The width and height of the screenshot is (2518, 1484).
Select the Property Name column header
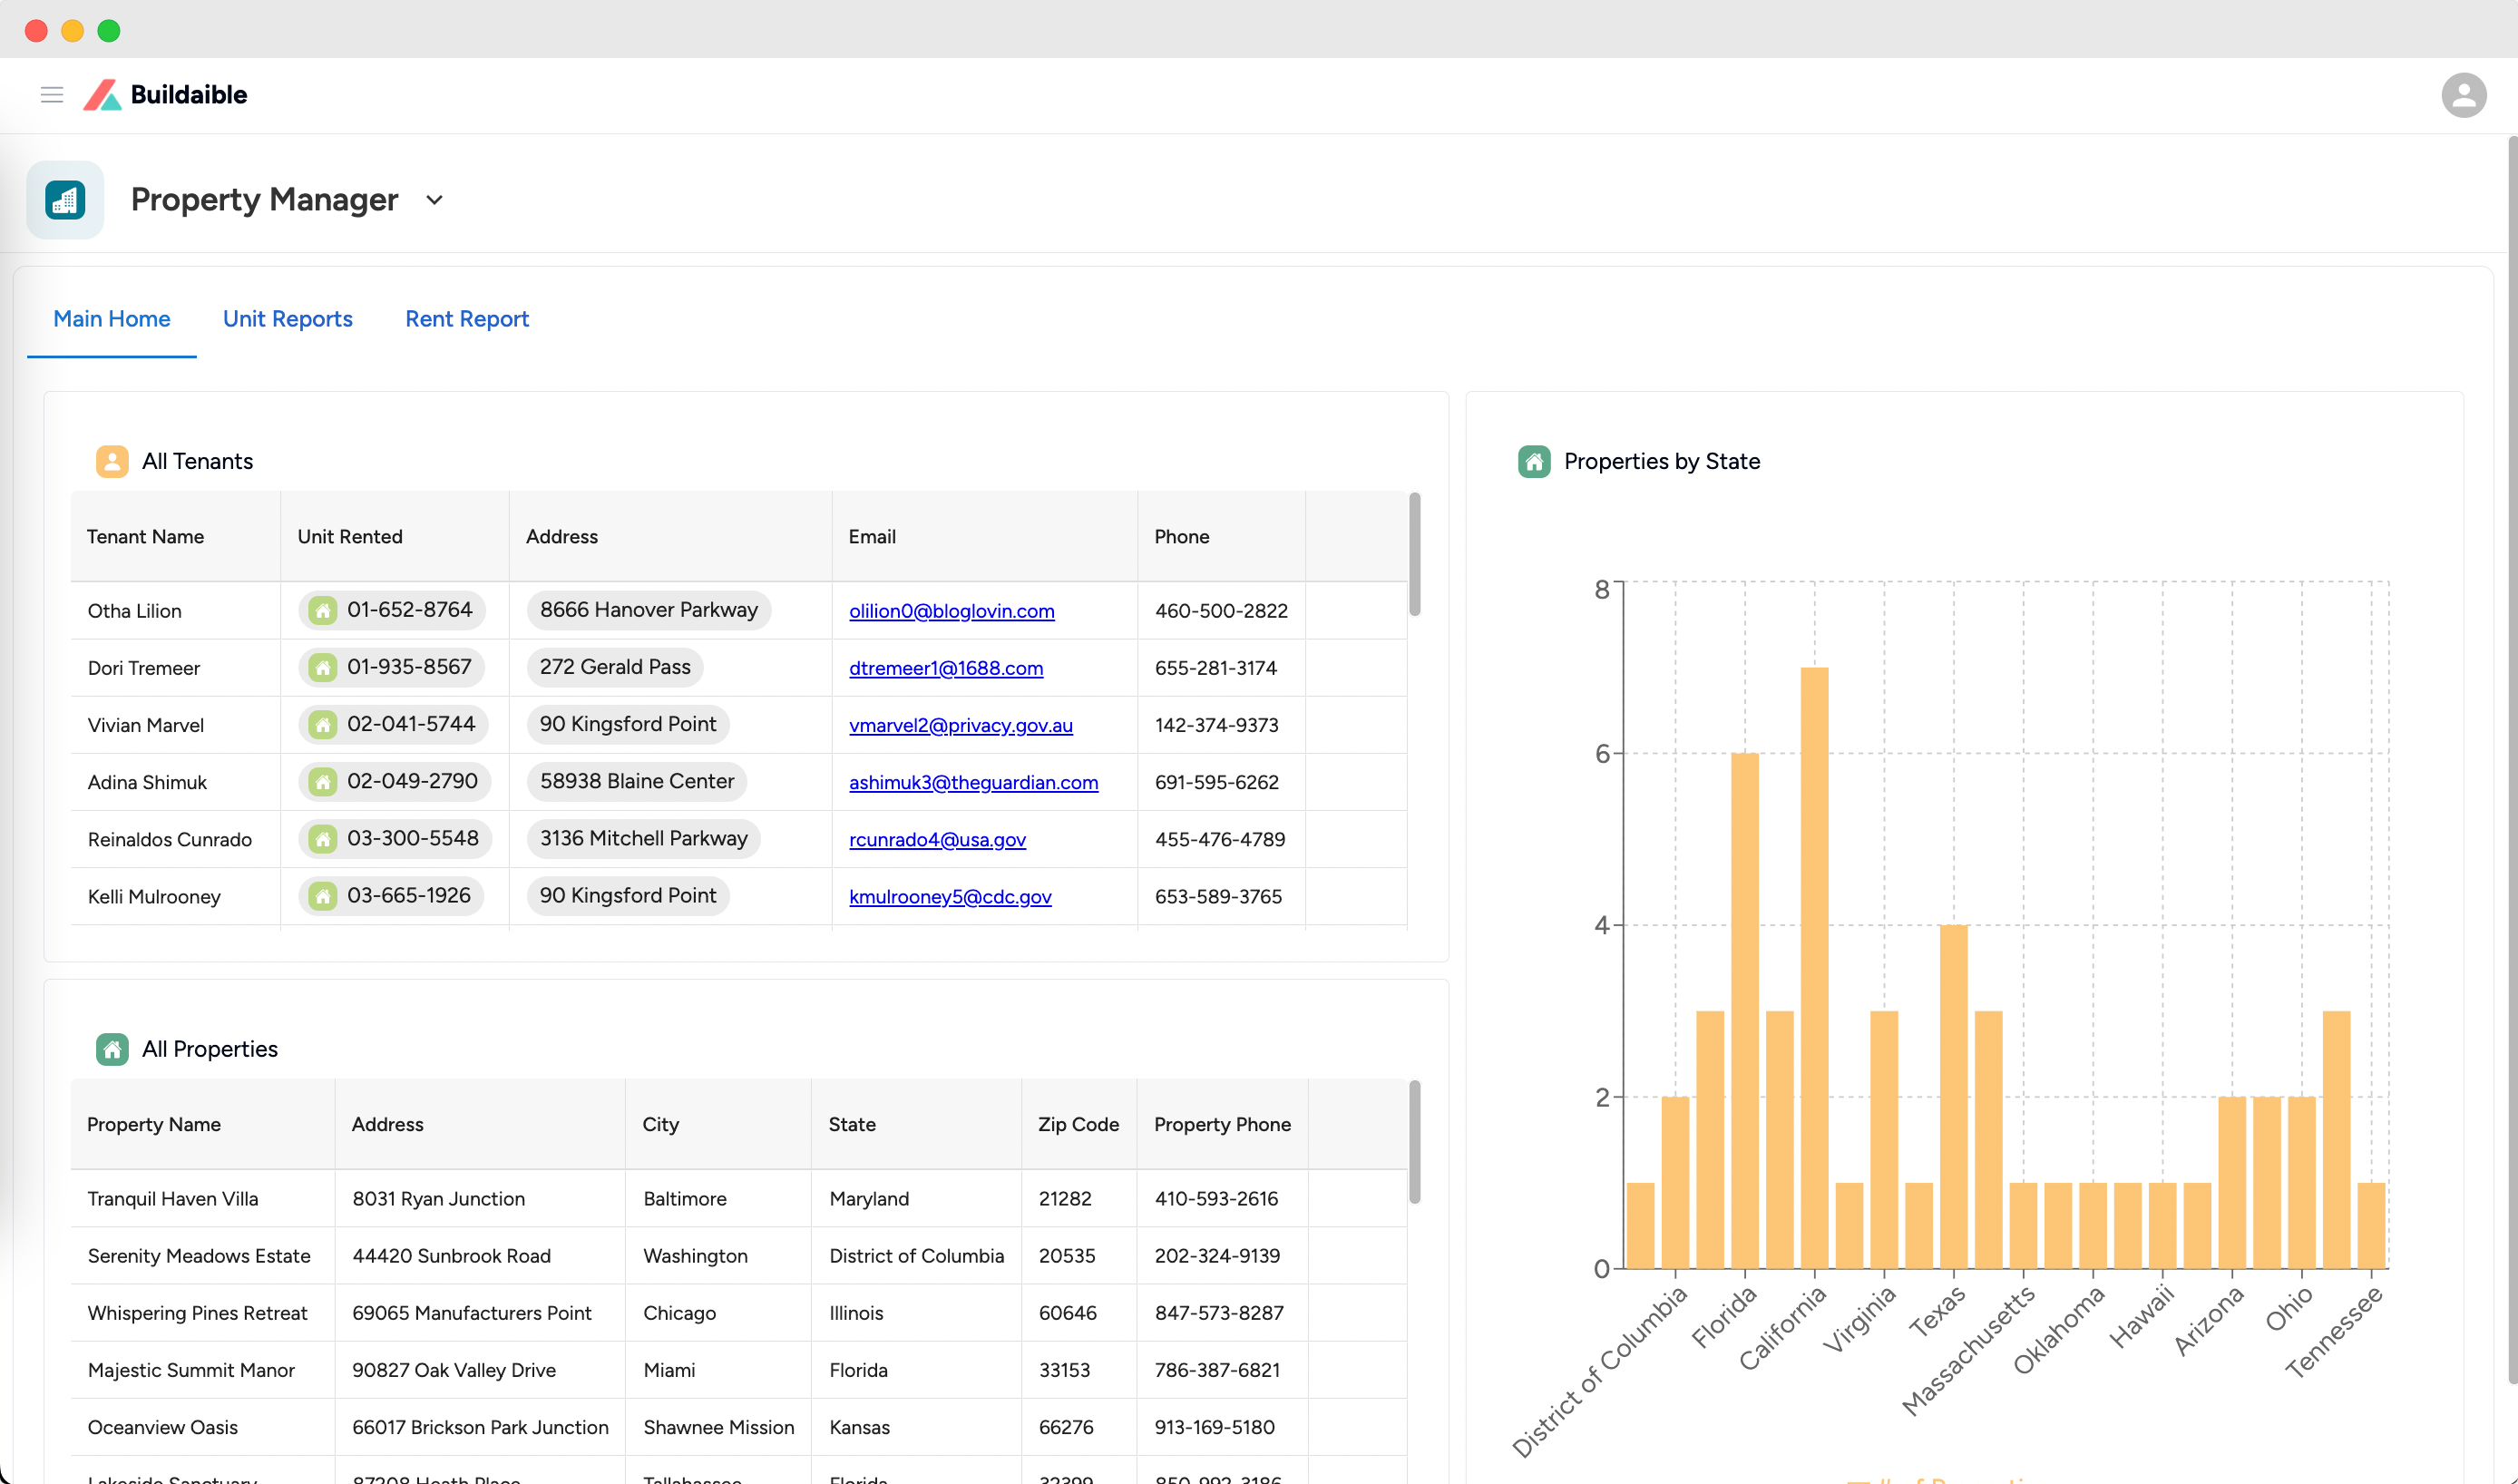click(202, 1124)
